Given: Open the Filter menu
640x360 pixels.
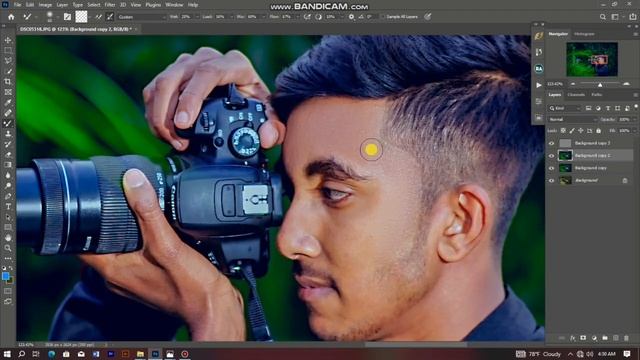Looking at the screenshot, I should (x=110, y=5).
